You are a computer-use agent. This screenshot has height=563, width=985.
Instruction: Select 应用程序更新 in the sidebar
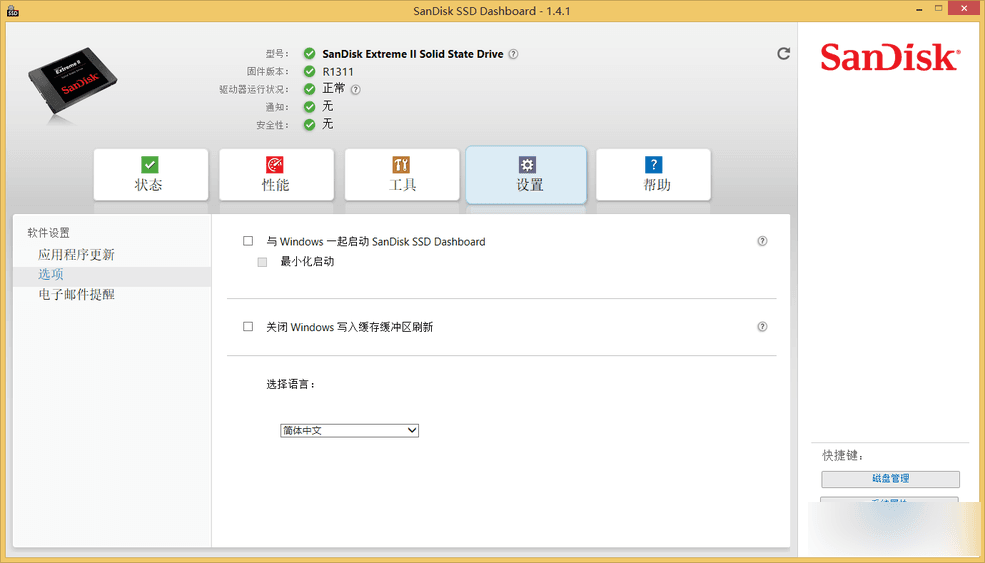click(76, 254)
